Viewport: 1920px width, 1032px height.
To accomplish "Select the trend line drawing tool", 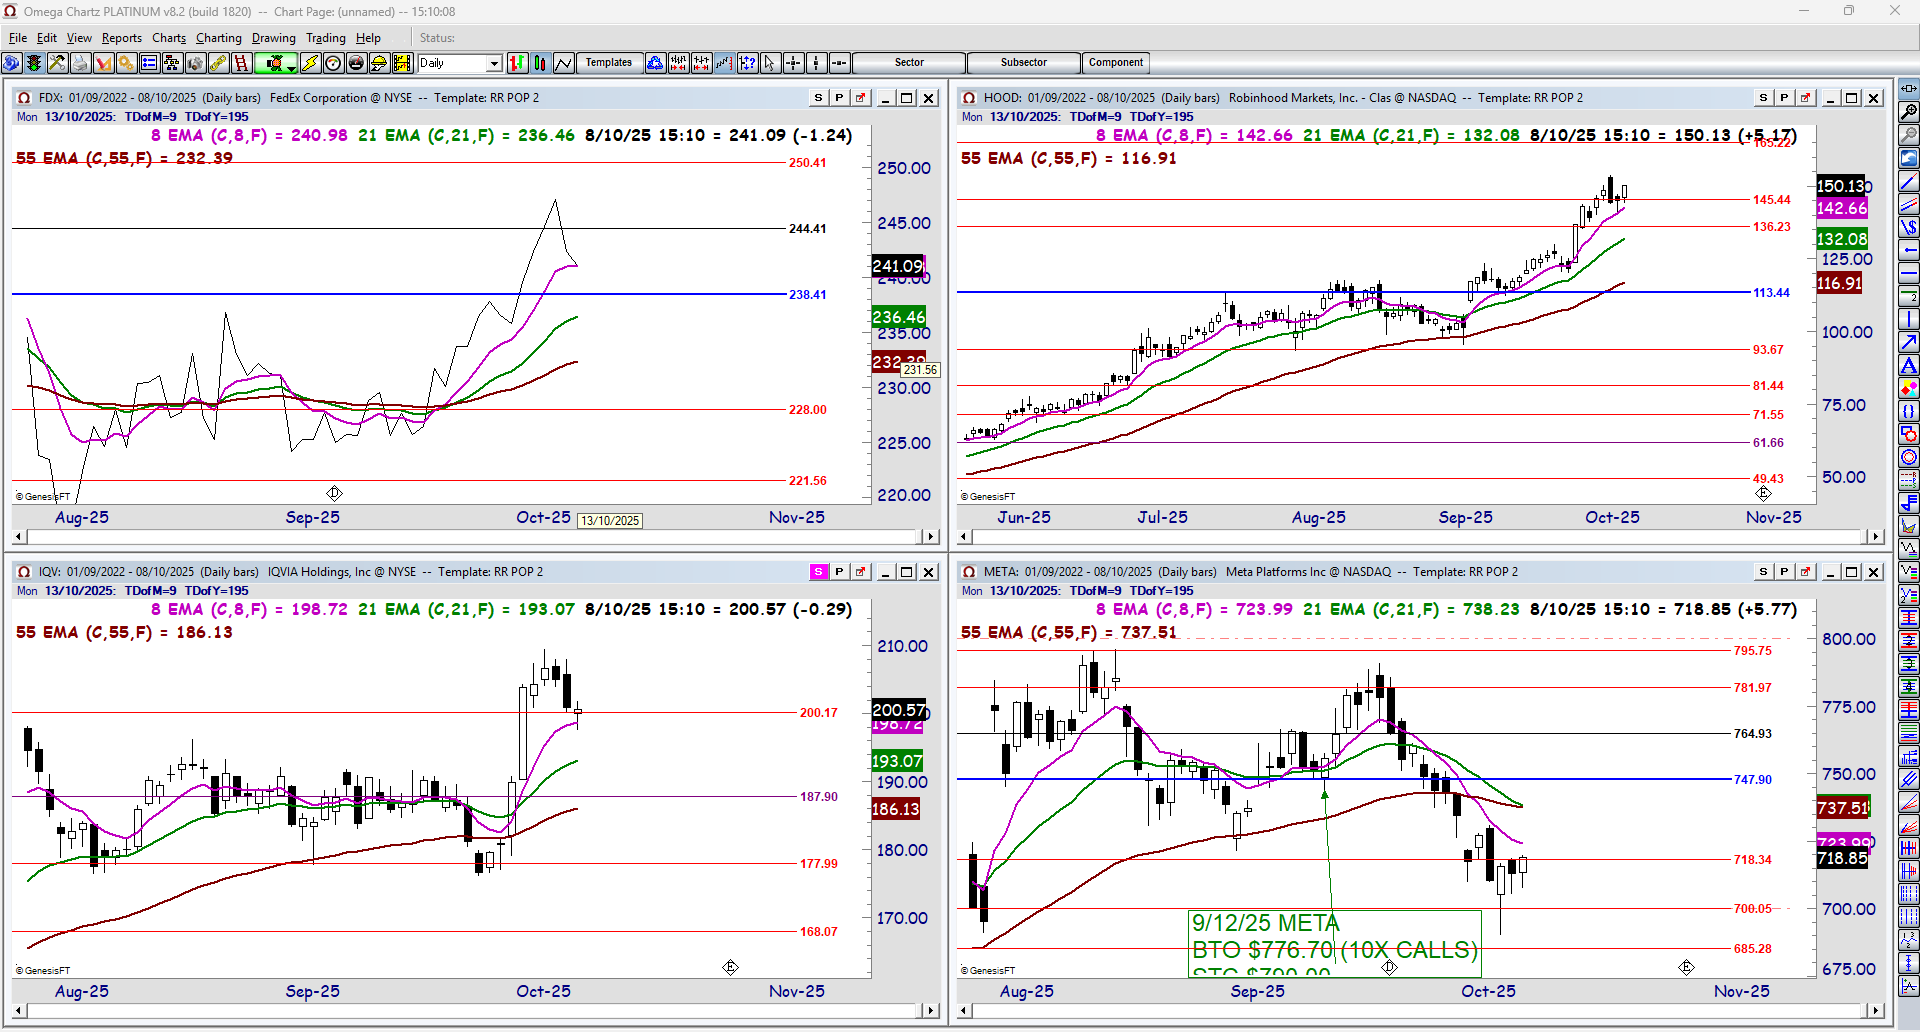I will click(1908, 181).
